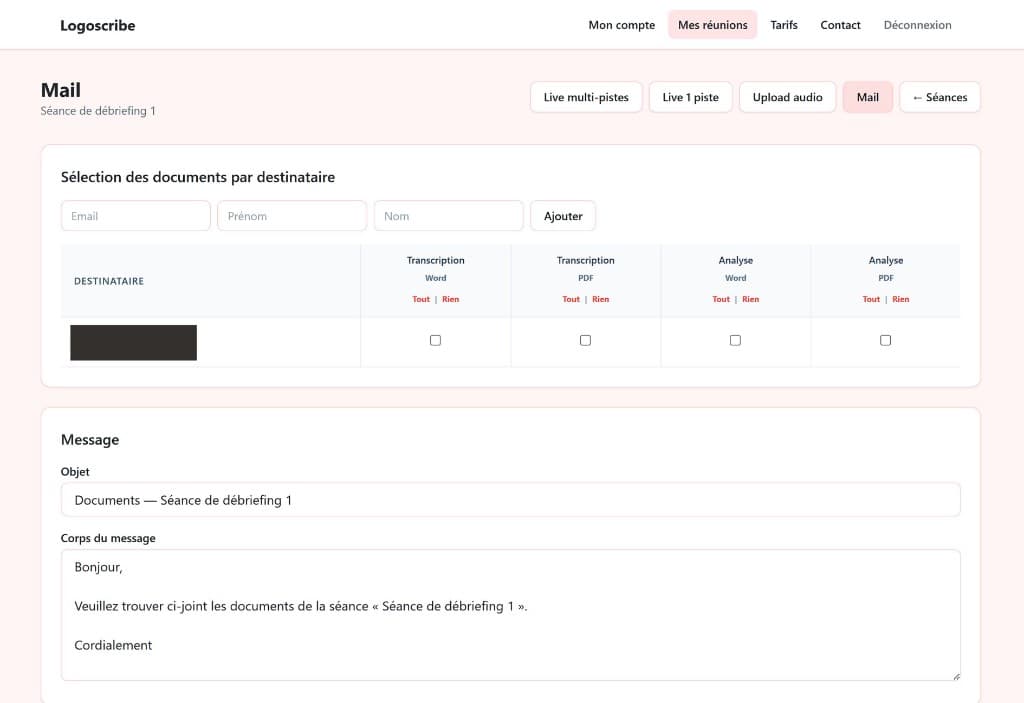1024x703 pixels.
Task: Select "Tout" under Analyse Word
Action: pyautogui.click(x=720, y=298)
